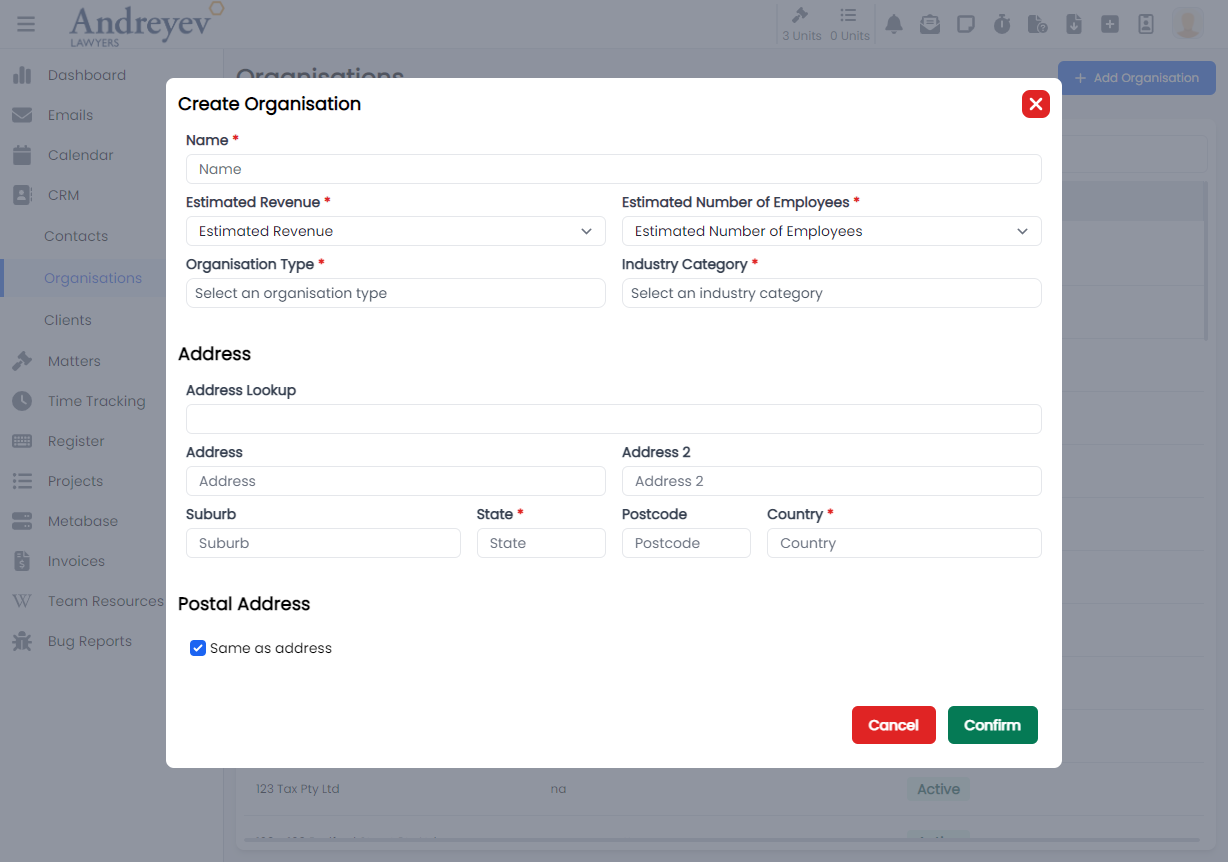Uncheck the Same as address checkbox

click(x=198, y=648)
